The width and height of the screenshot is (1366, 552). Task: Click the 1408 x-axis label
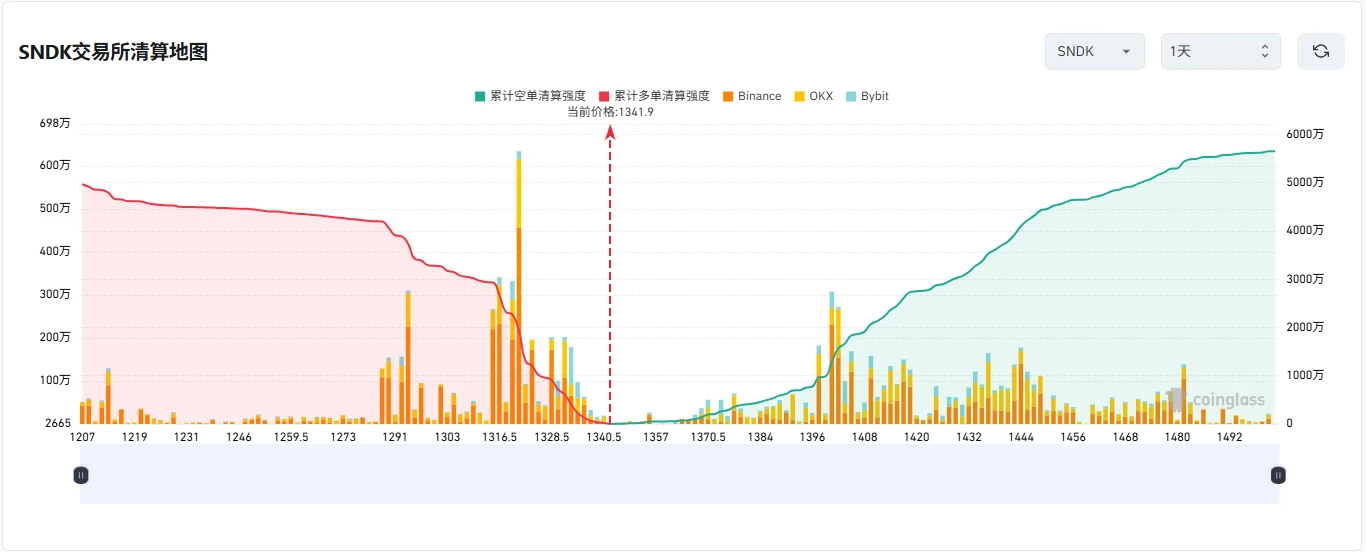(865, 437)
